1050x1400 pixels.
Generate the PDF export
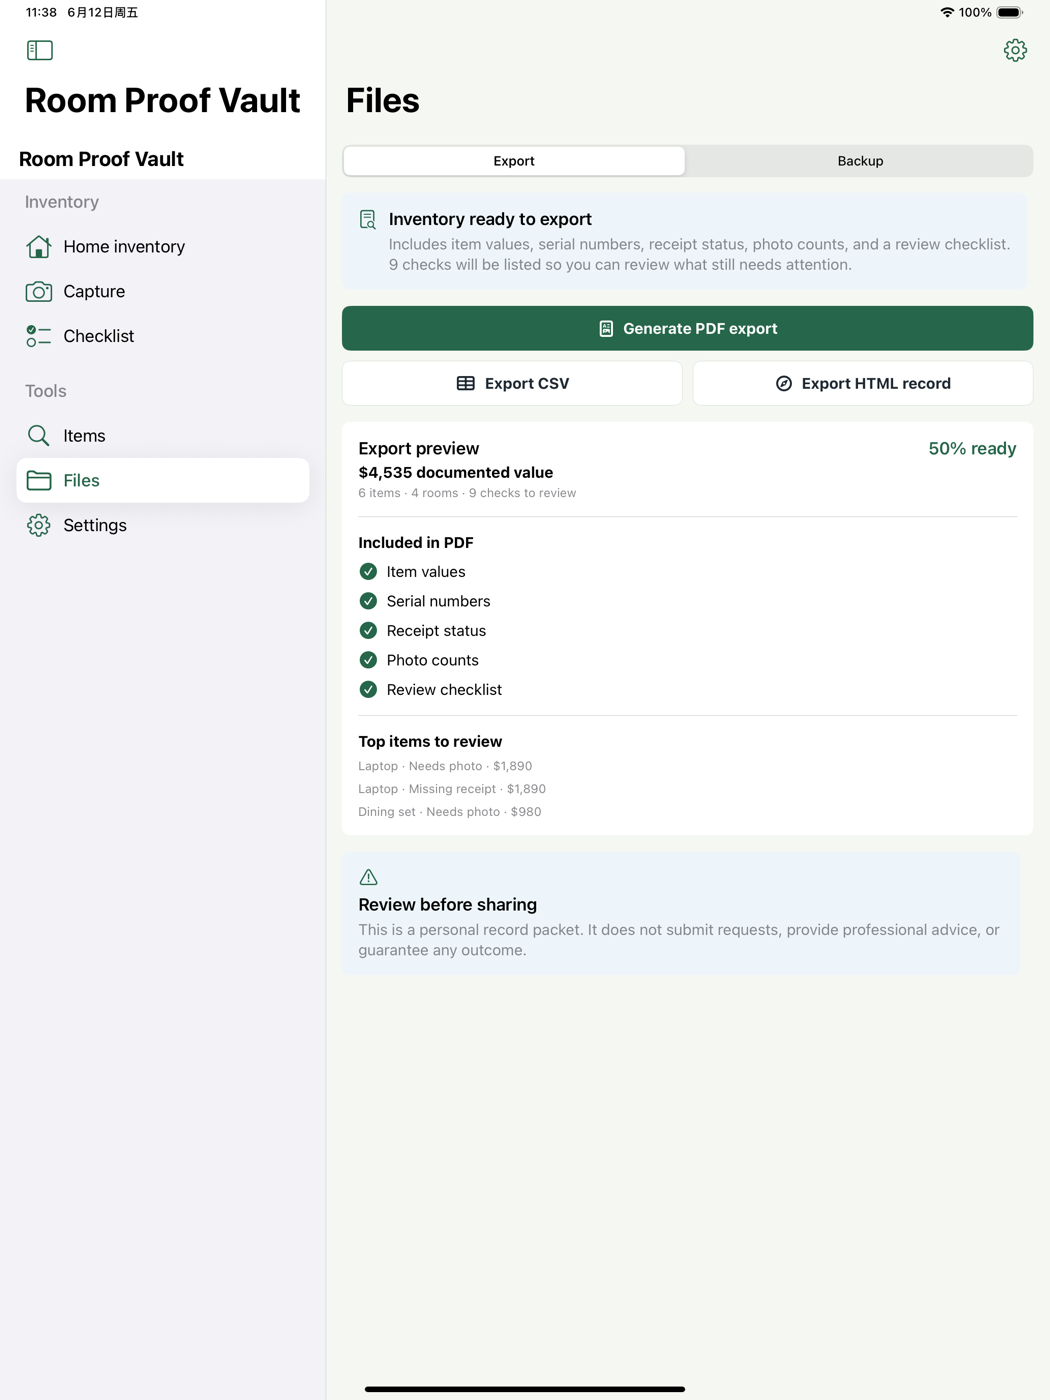point(687,328)
